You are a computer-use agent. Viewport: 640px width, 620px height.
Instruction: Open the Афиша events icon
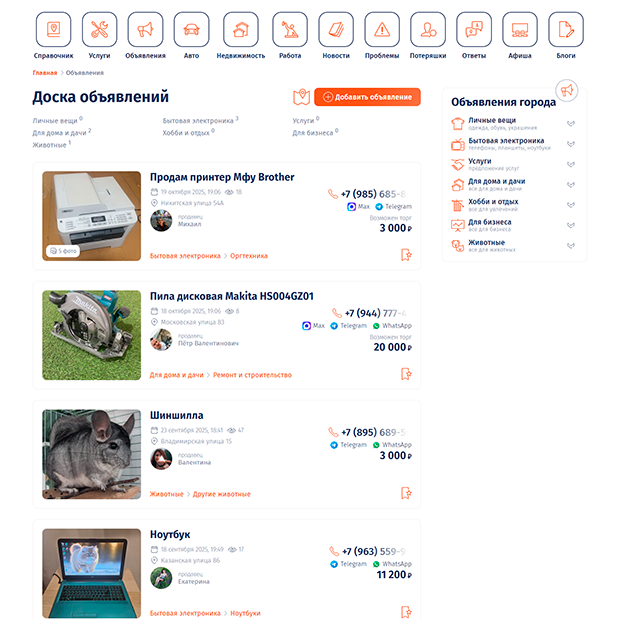(520, 29)
